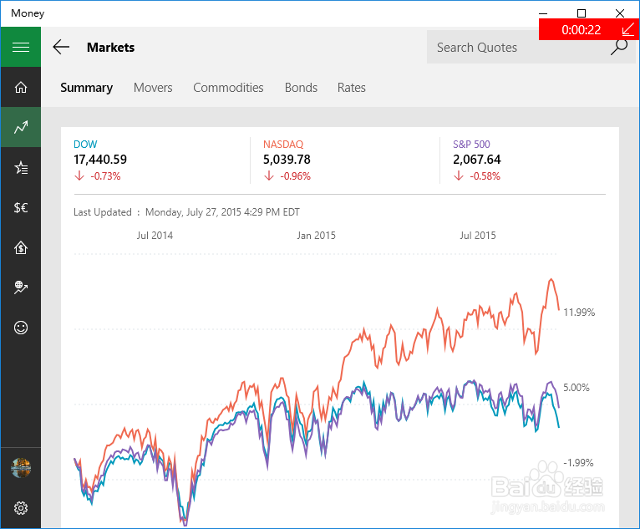
Task: Click the S&P 500 change -0.58%
Action: point(485,176)
